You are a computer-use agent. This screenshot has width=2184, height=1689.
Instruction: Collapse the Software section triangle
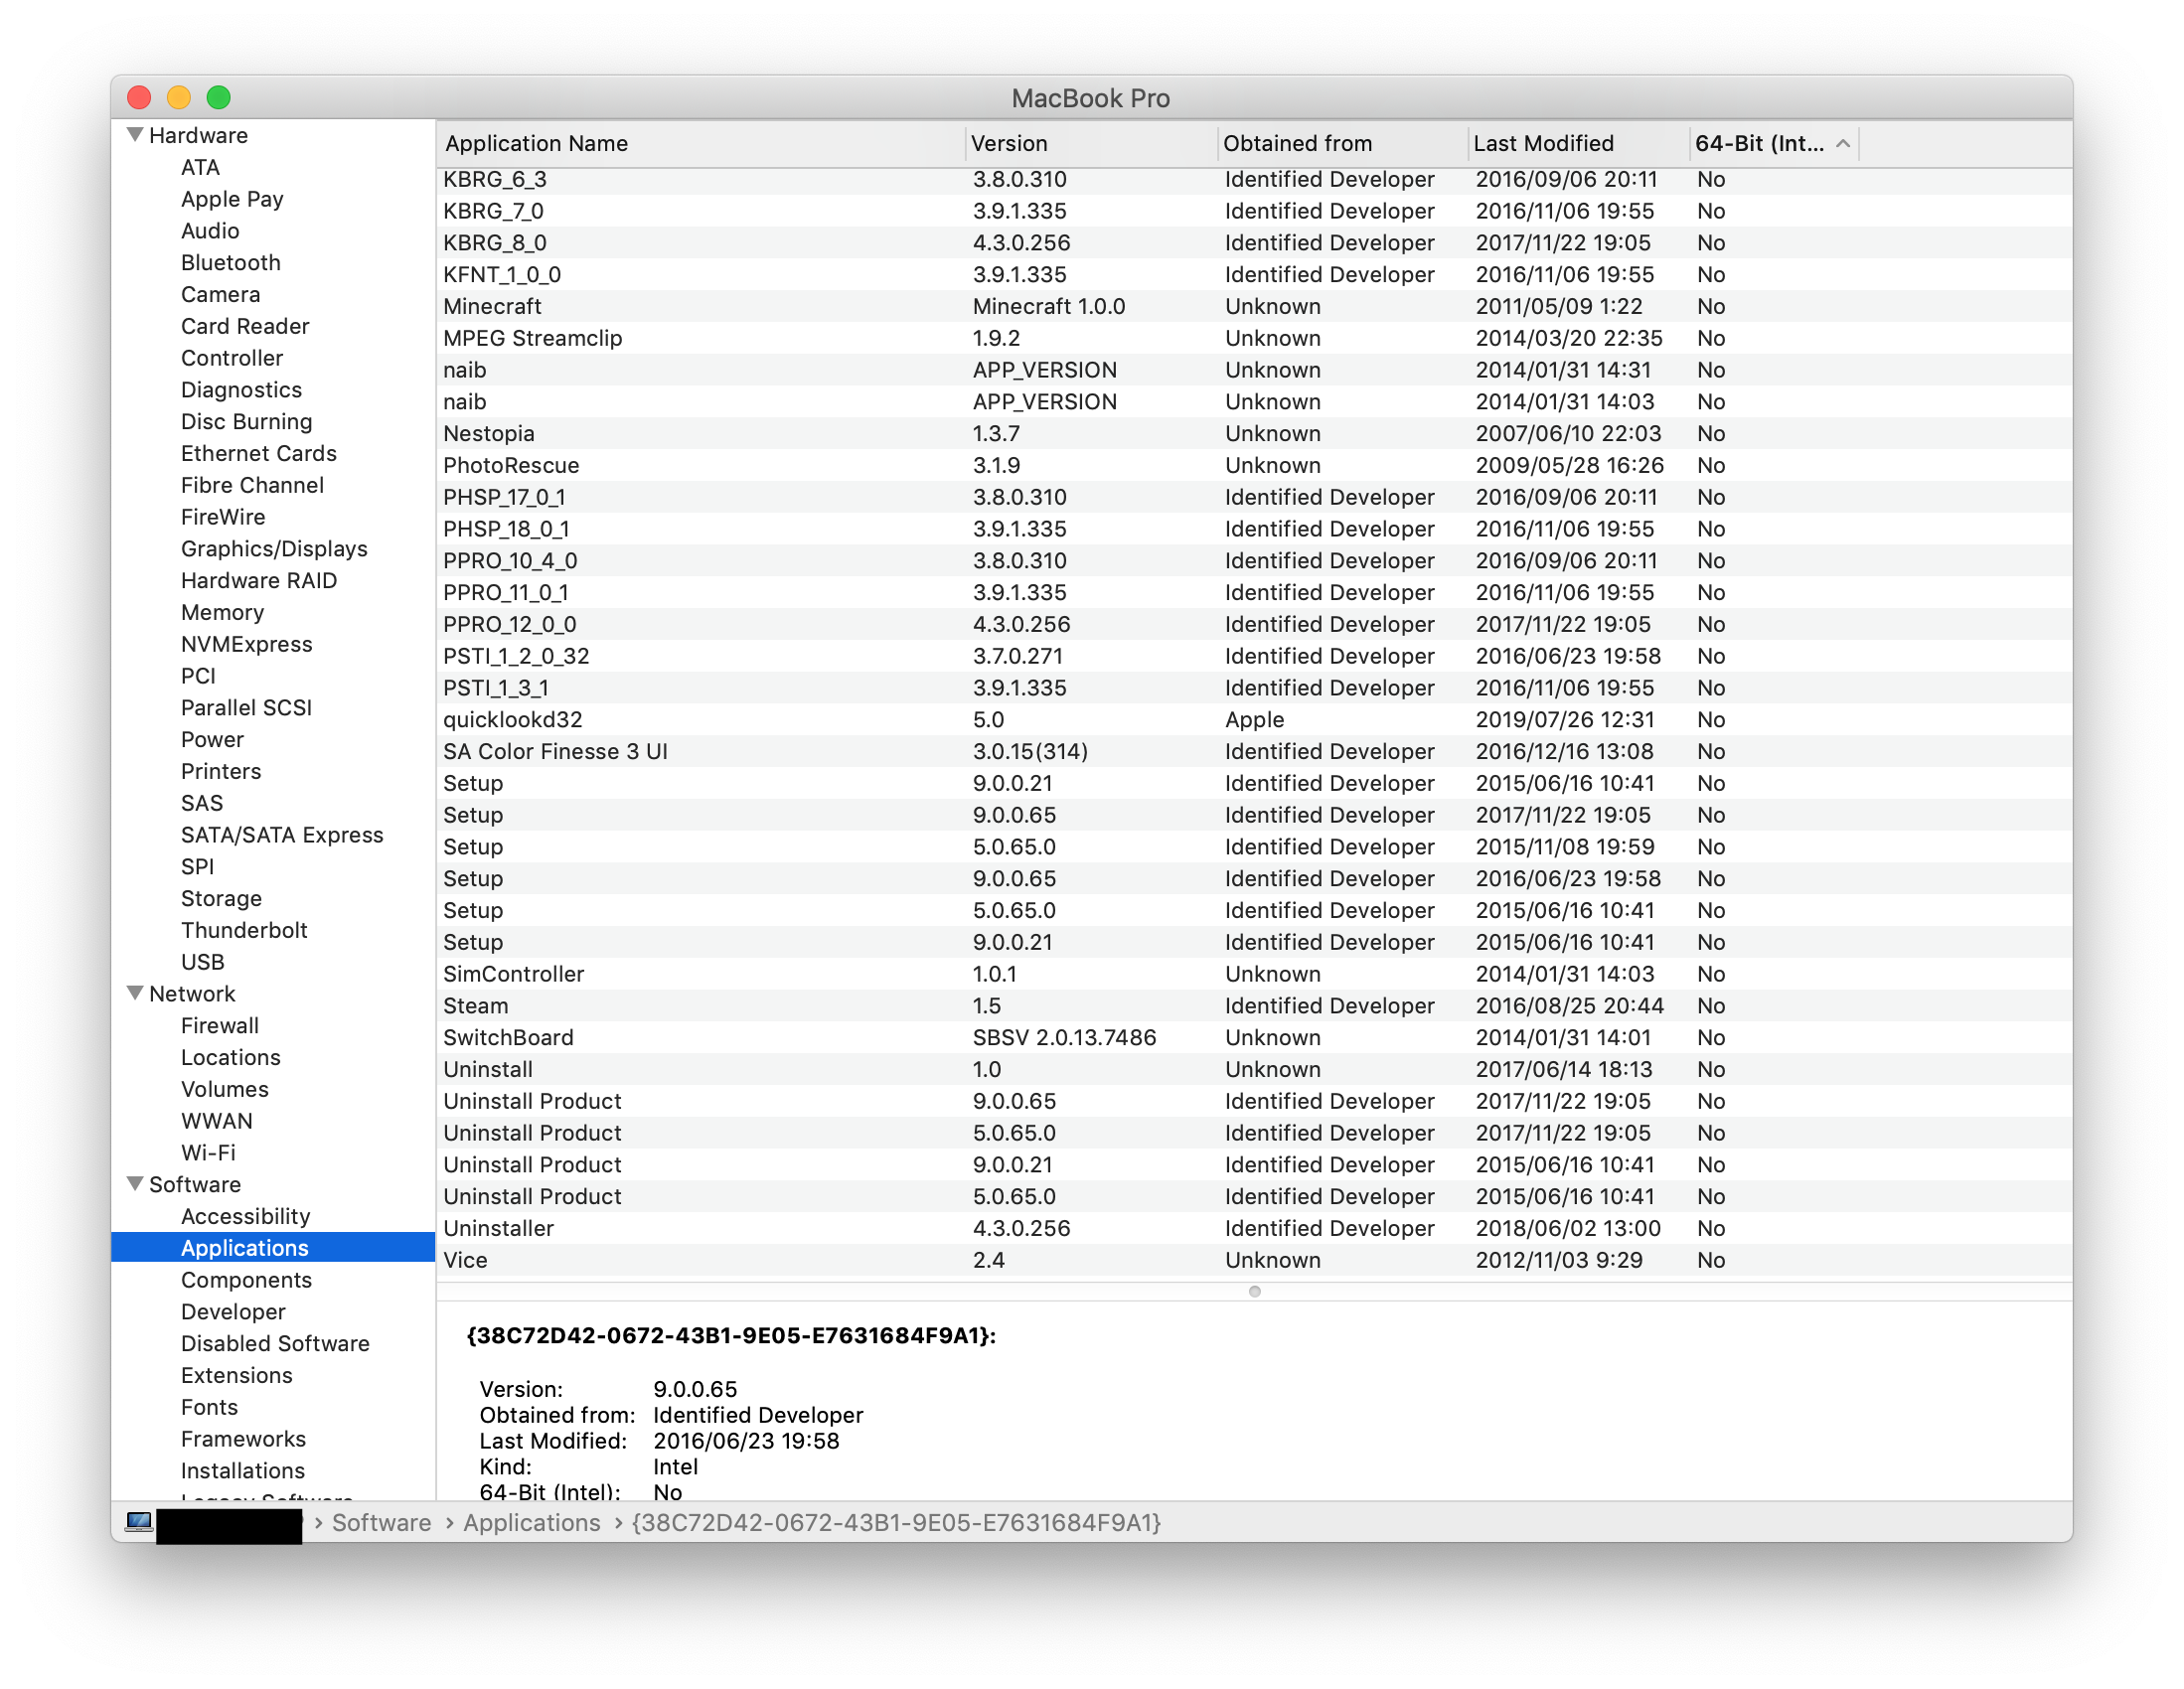coord(135,1183)
